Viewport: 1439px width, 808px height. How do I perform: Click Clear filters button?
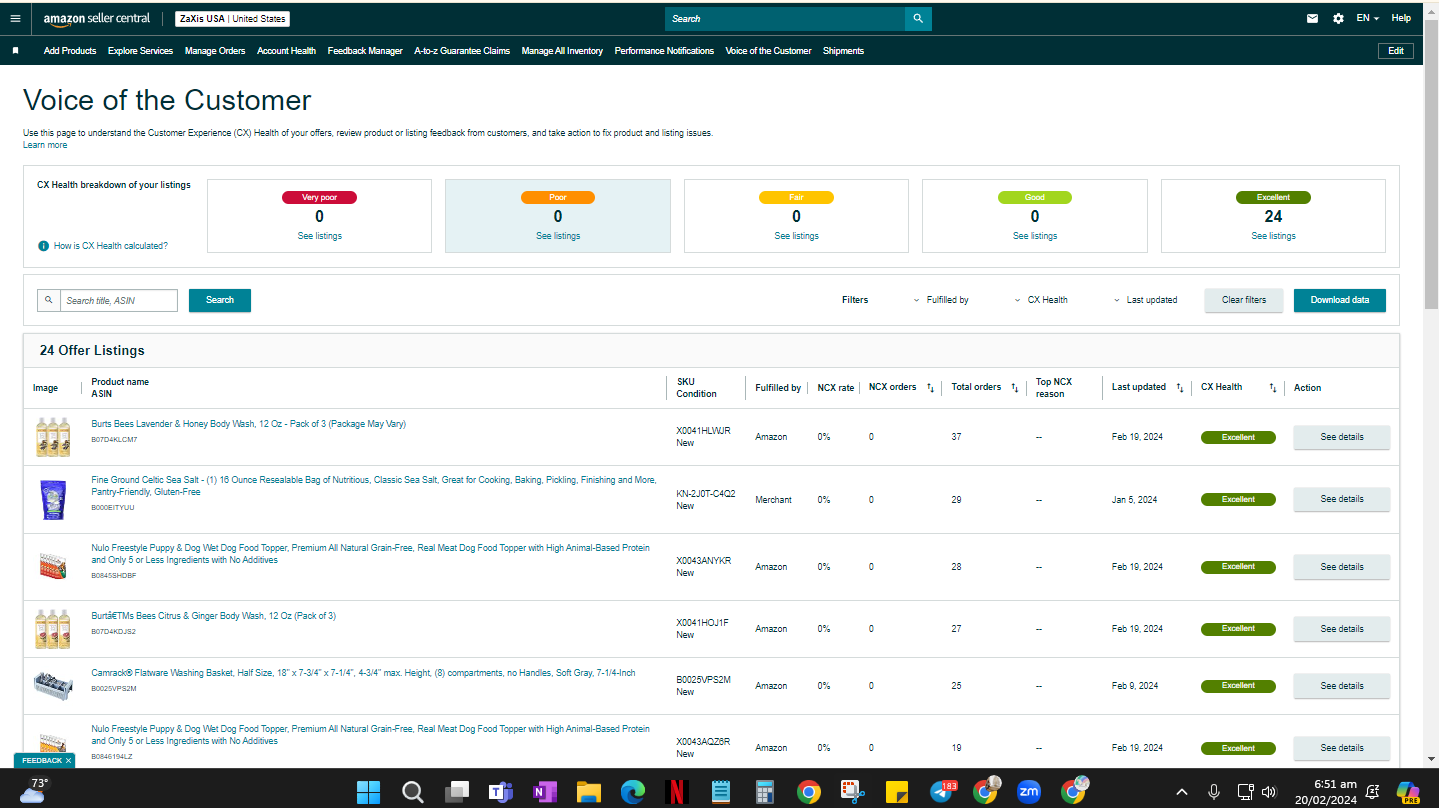tap(1244, 300)
